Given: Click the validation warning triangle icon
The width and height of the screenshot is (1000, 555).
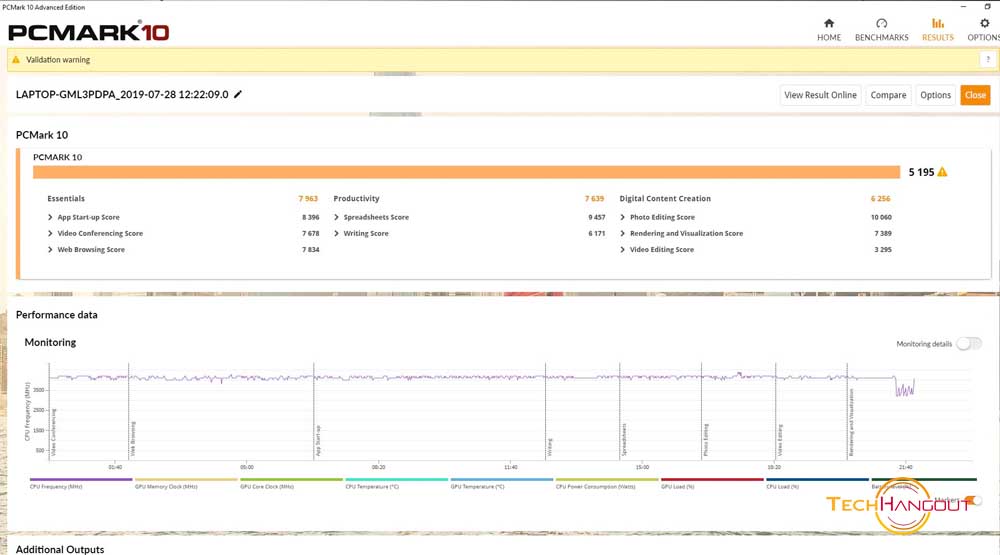Looking at the screenshot, I should [16, 59].
